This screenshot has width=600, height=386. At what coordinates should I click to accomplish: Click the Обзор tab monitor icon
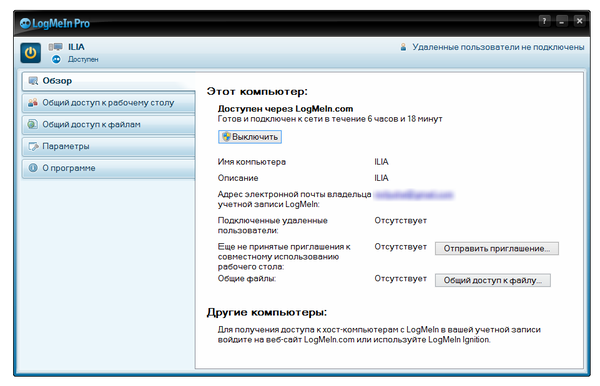(x=33, y=81)
